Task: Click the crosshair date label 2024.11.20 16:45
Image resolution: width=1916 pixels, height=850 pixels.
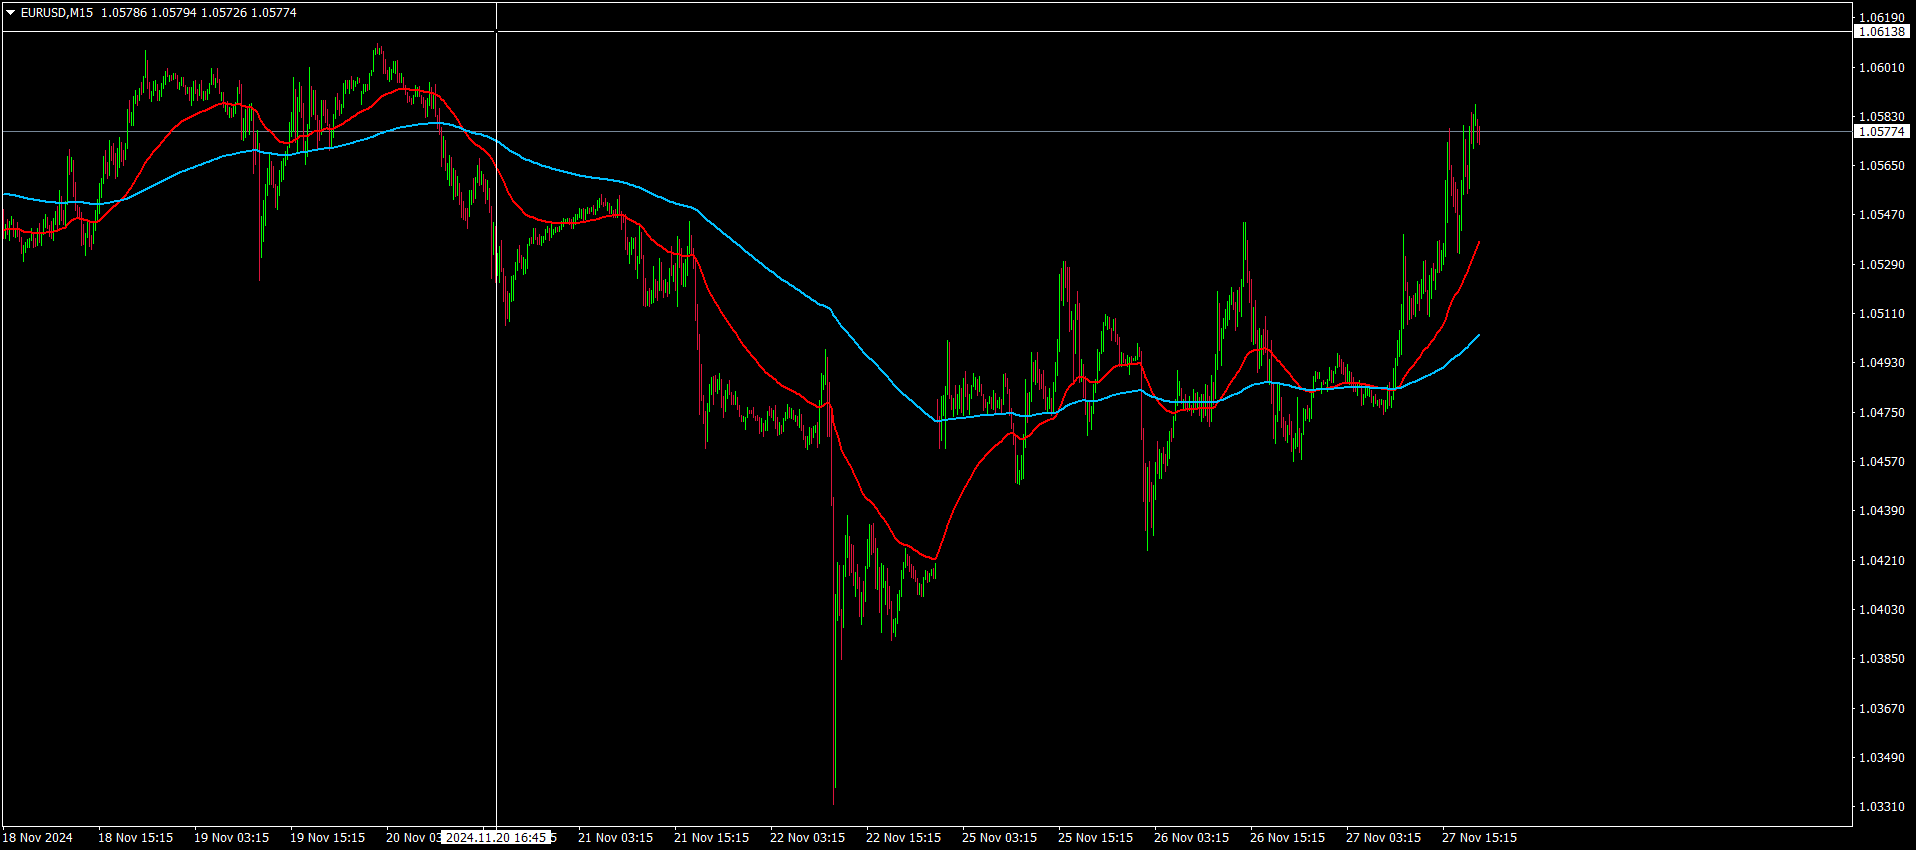Action: [x=496, y=838]
